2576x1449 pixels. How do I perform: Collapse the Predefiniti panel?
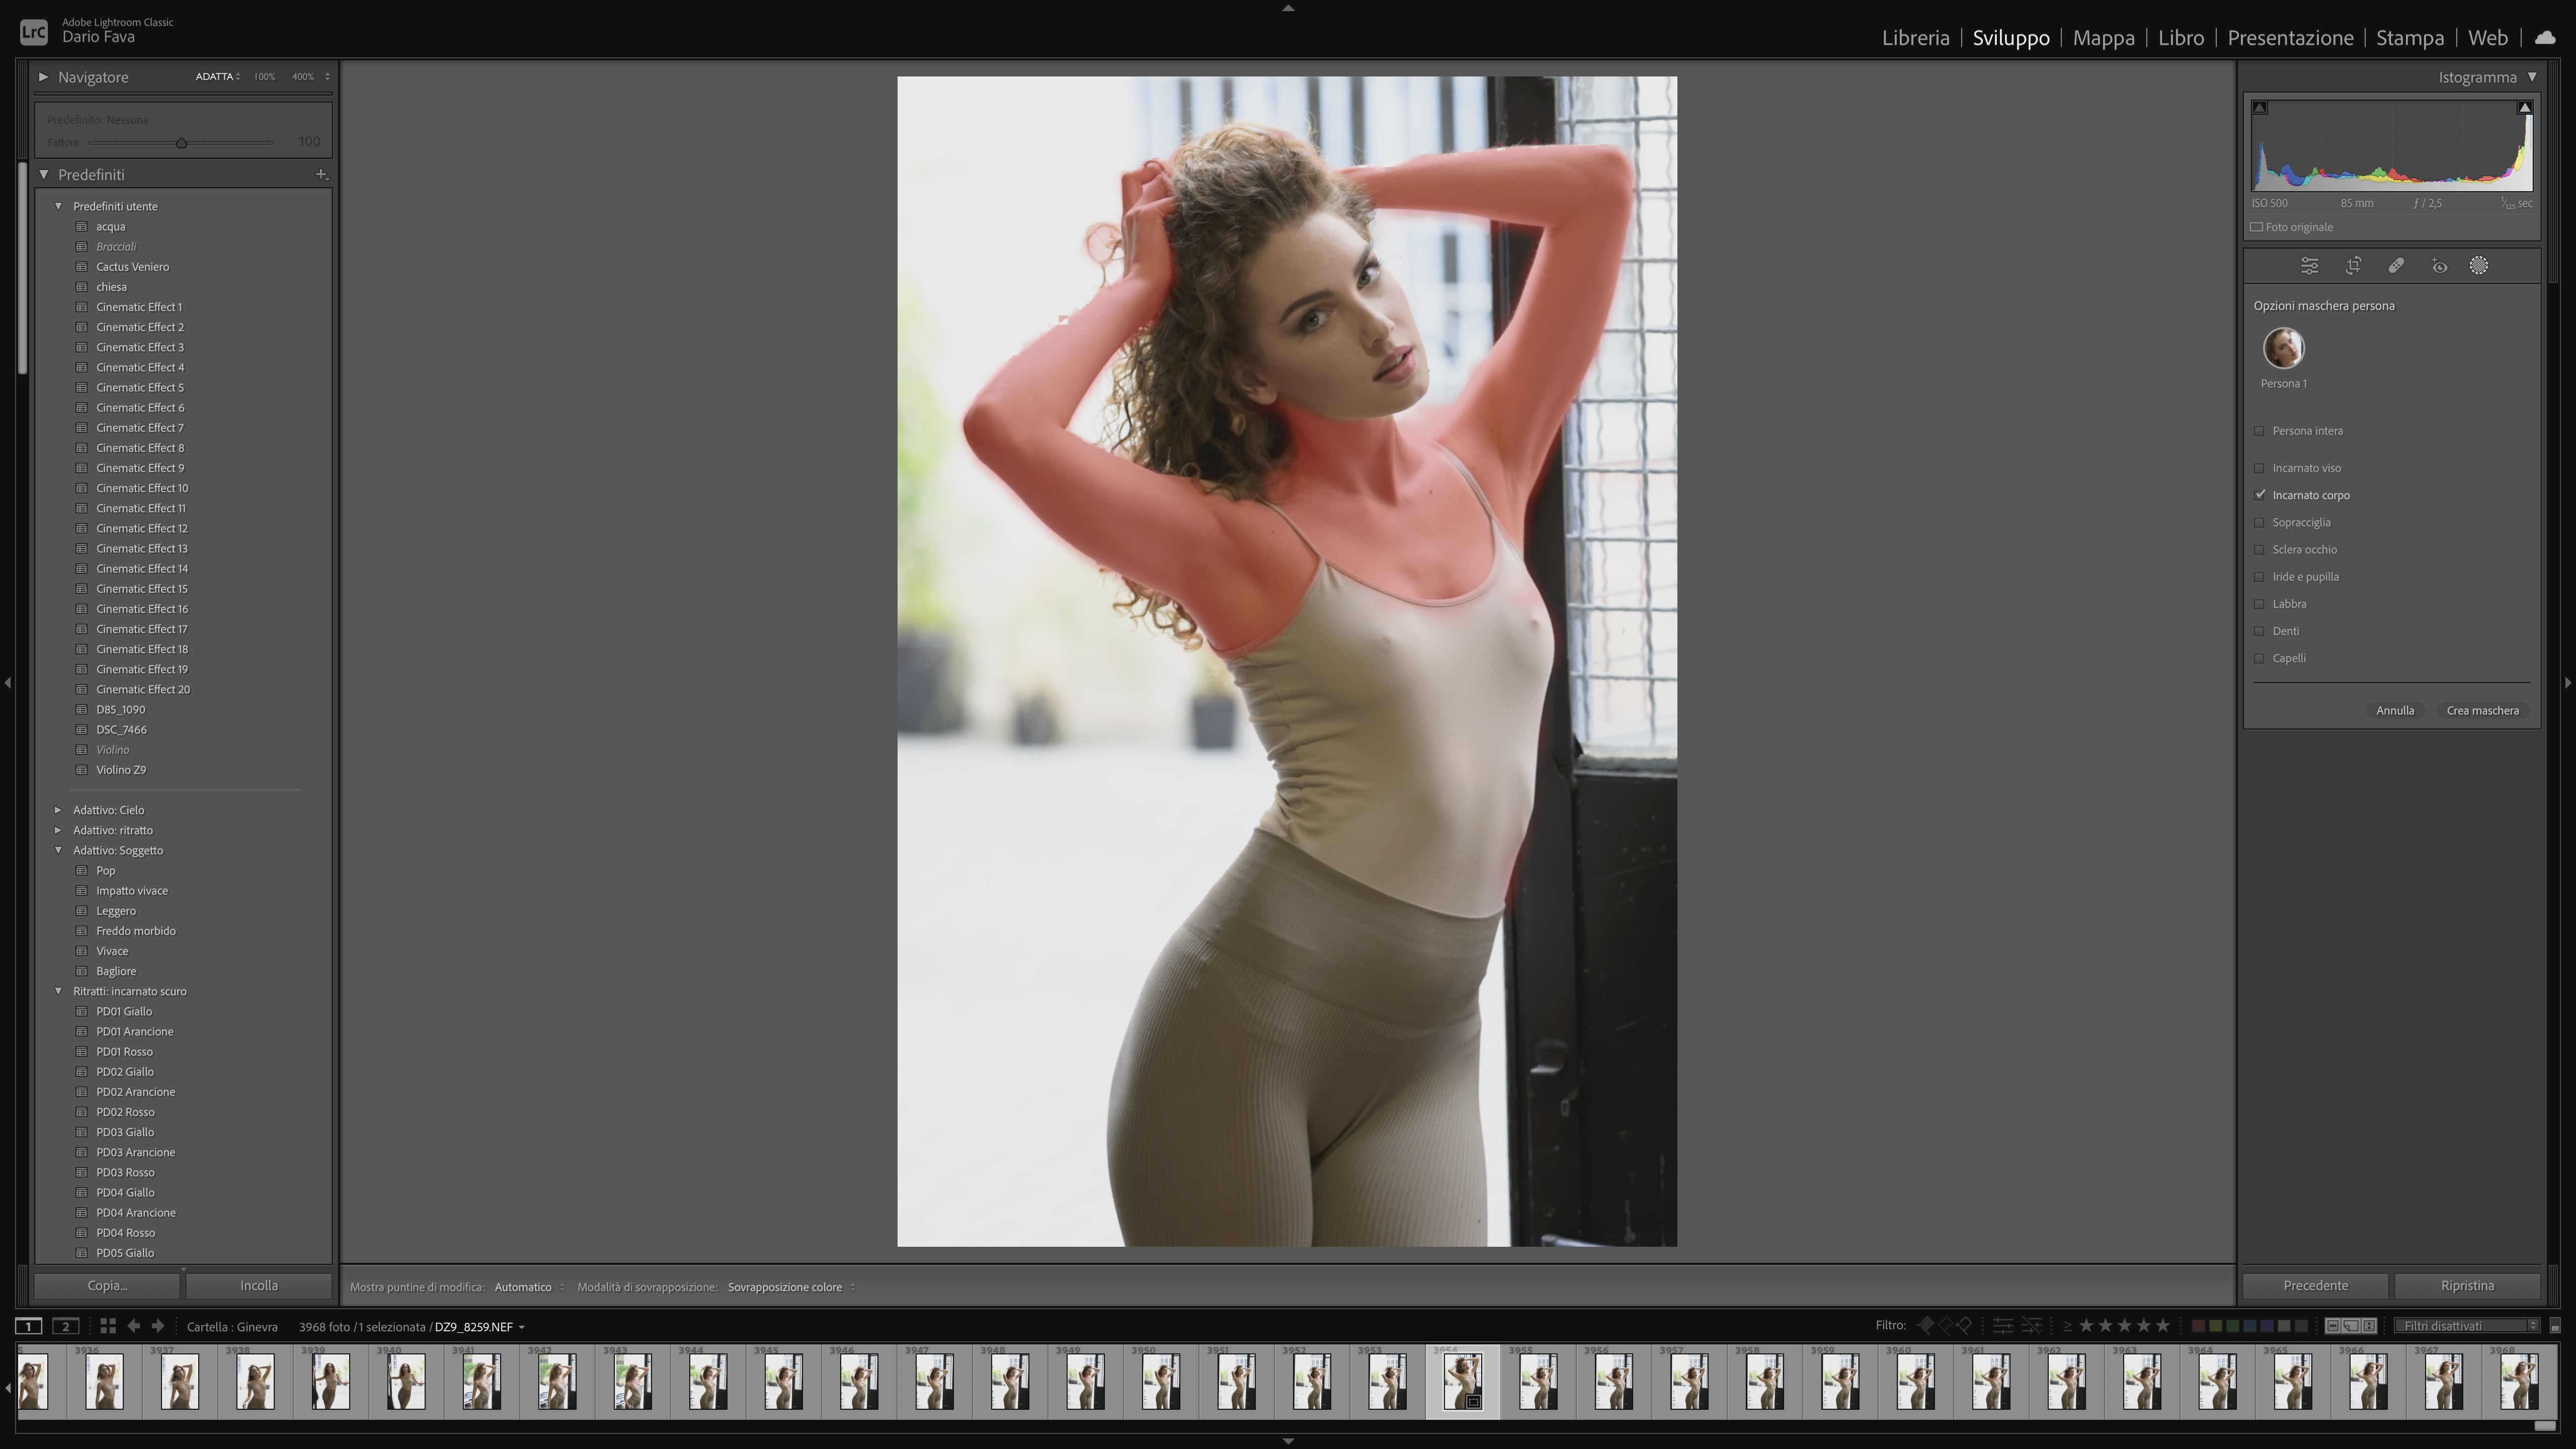pos(44,174)
